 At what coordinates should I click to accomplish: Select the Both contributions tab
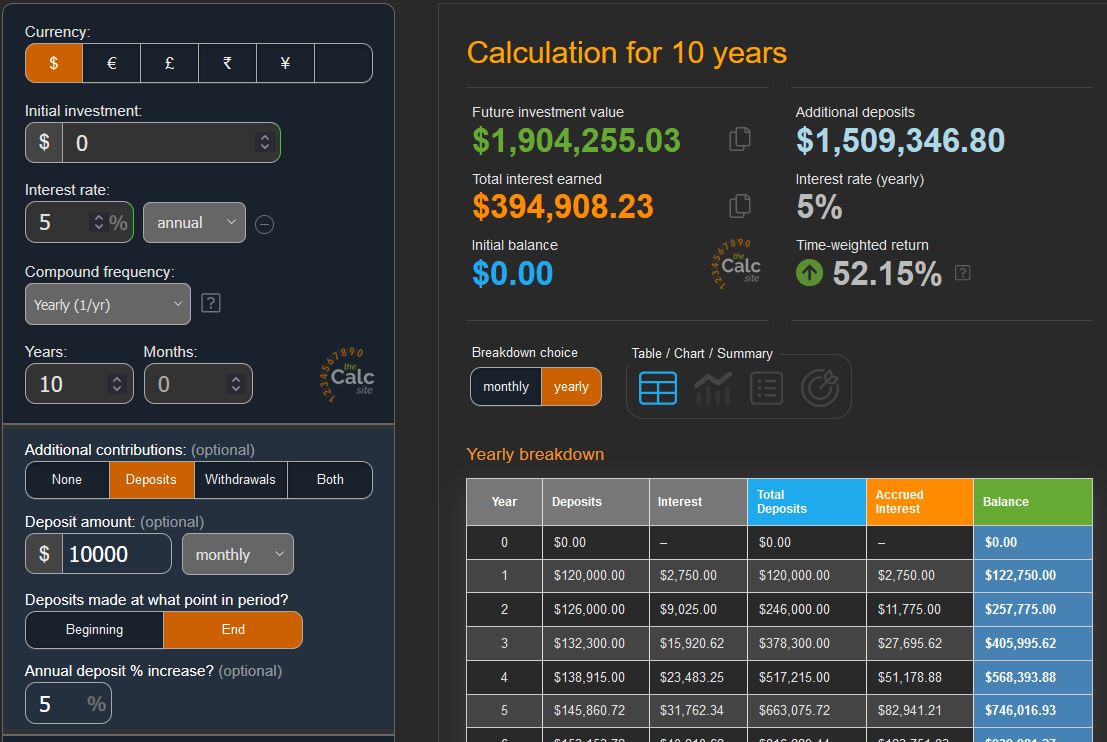pos(330,480)
